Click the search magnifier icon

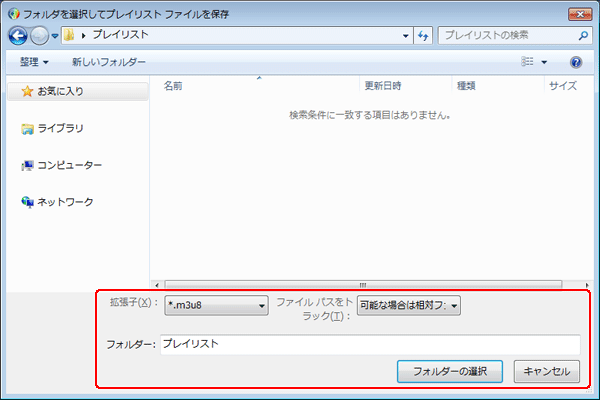[x=583, y=35]
